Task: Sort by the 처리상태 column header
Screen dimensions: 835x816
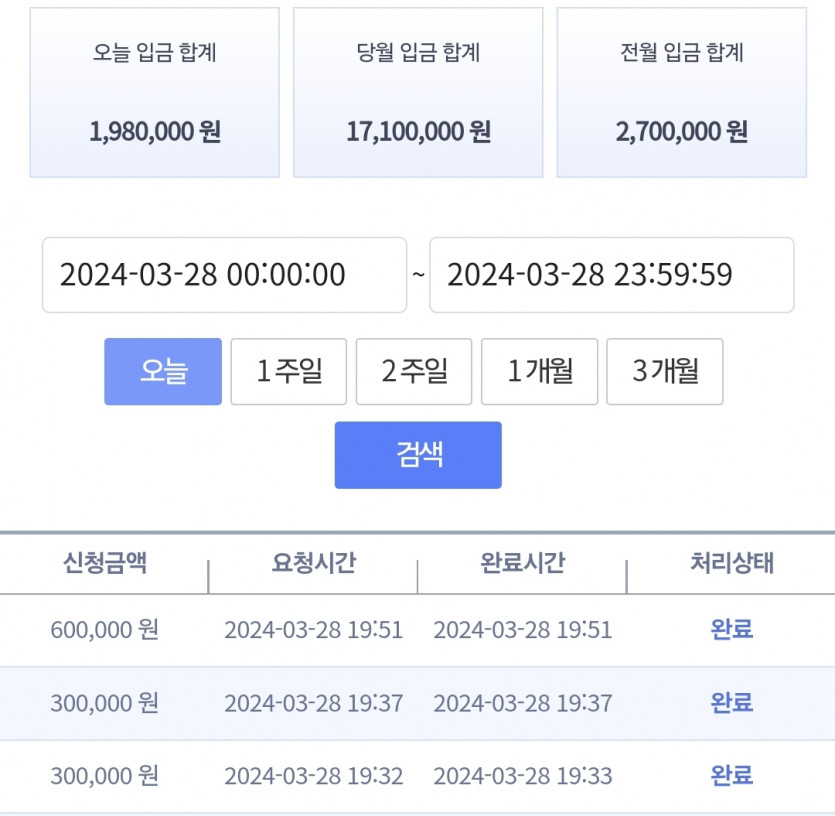Action: tap(732, 563)
